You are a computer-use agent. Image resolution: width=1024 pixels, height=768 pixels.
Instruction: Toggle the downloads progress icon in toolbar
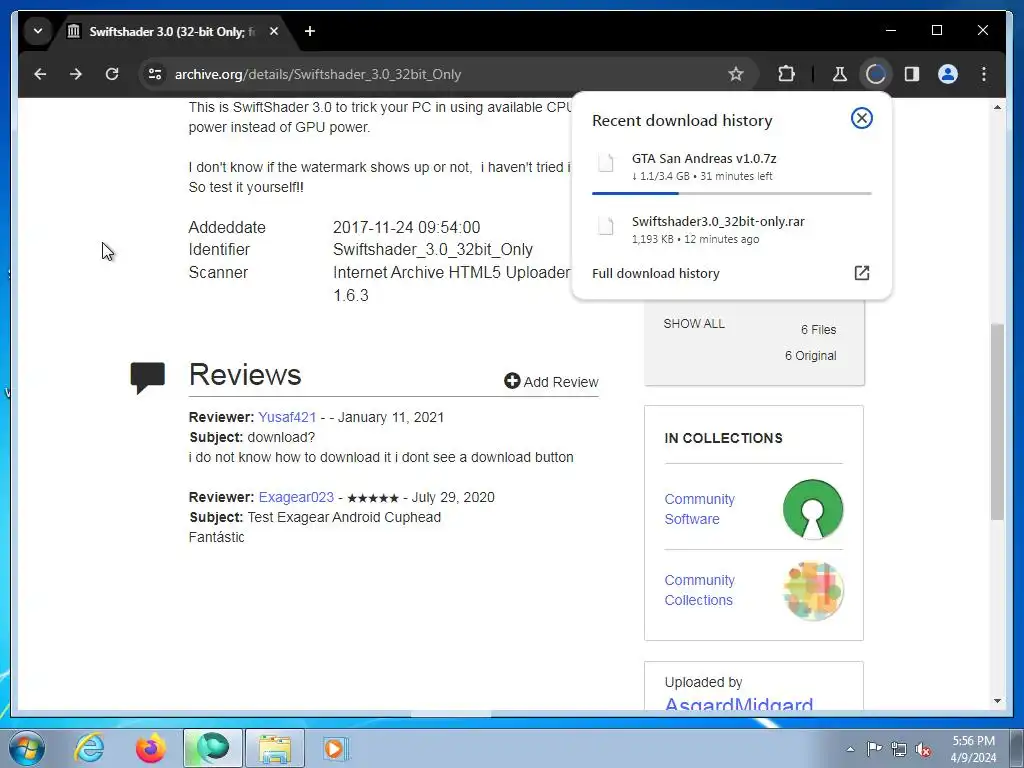tap(876, 74)
